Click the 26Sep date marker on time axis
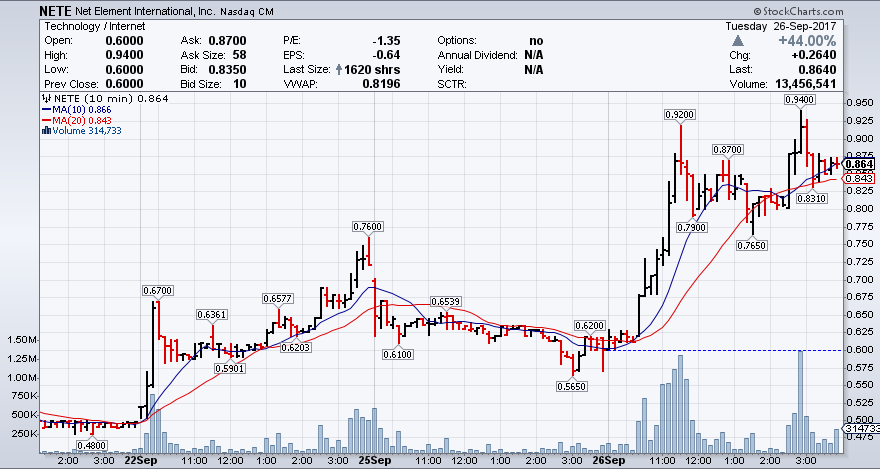 607,462
